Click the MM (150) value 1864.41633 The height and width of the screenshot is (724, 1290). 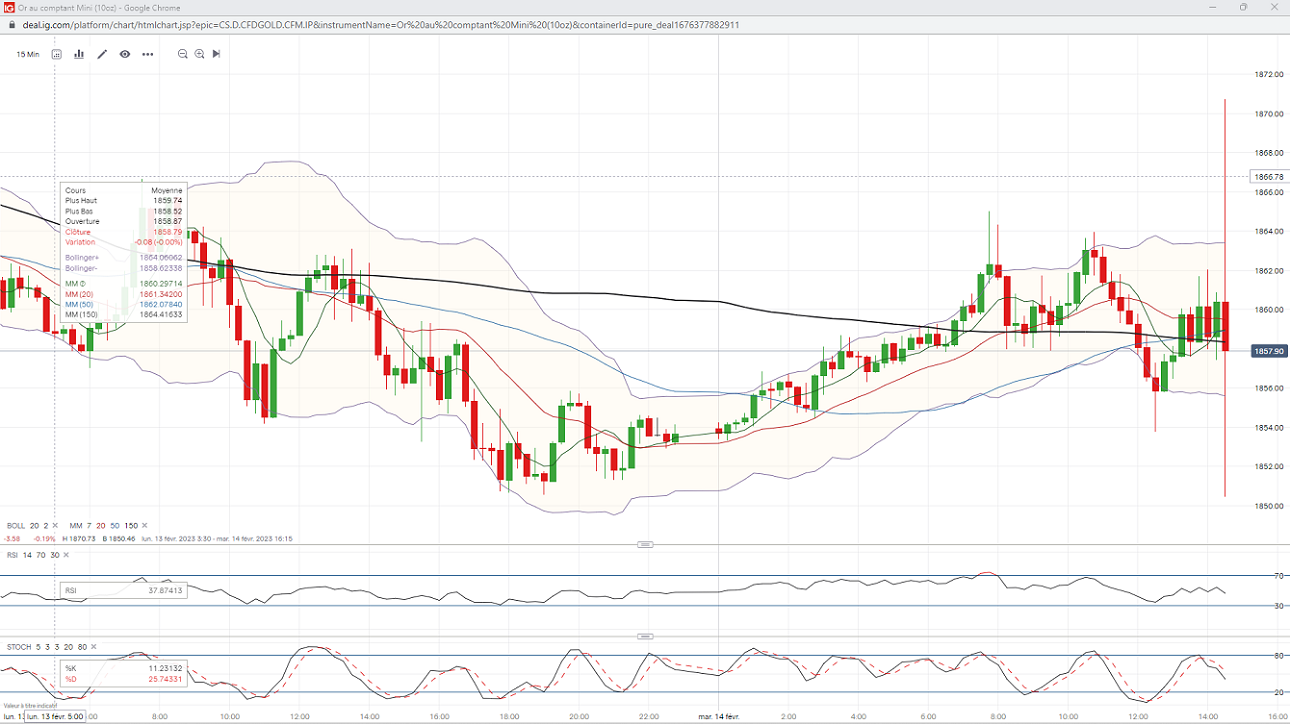pos(163,315)
